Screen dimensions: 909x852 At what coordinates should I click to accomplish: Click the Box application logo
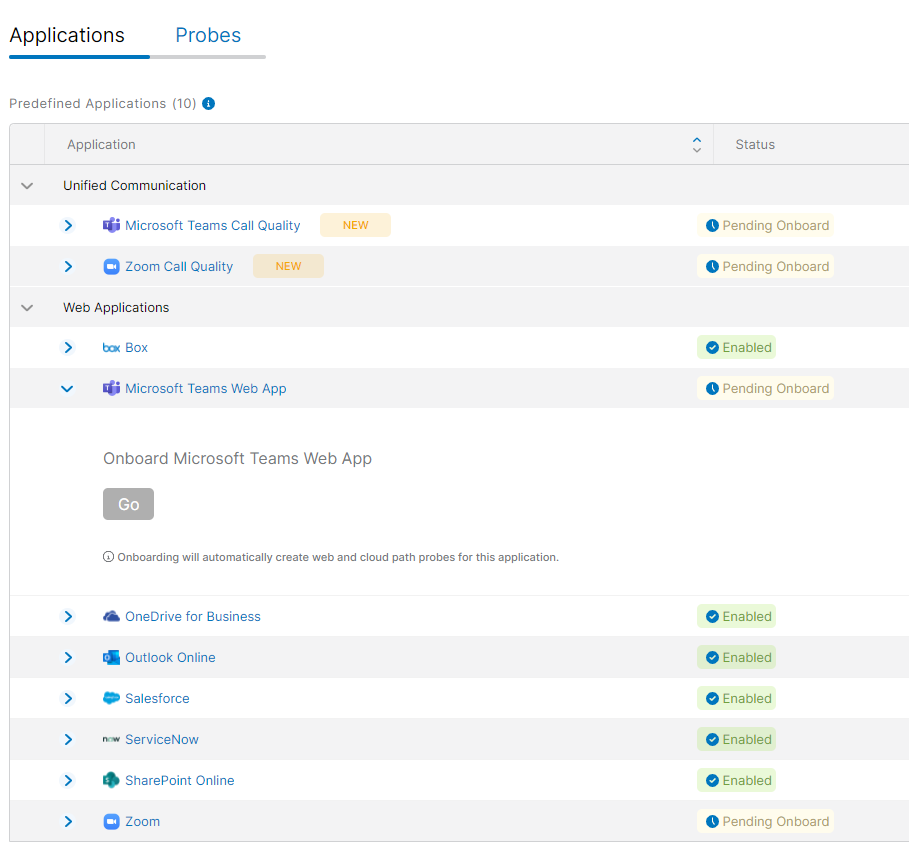[109, 347]
